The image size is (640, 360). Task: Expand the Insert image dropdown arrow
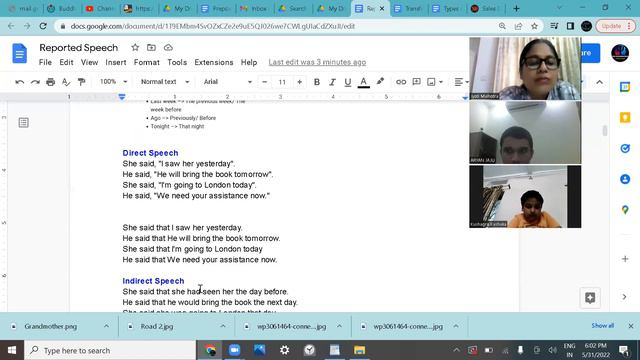point(441,82)
